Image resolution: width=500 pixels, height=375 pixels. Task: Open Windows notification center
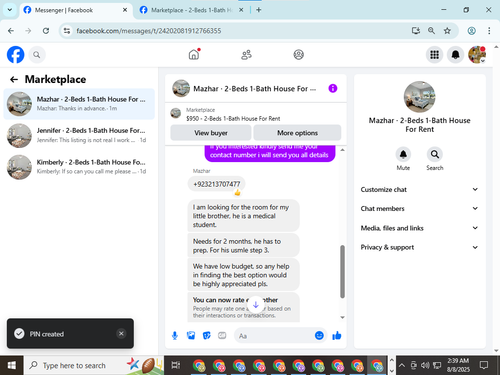[484, 365]
